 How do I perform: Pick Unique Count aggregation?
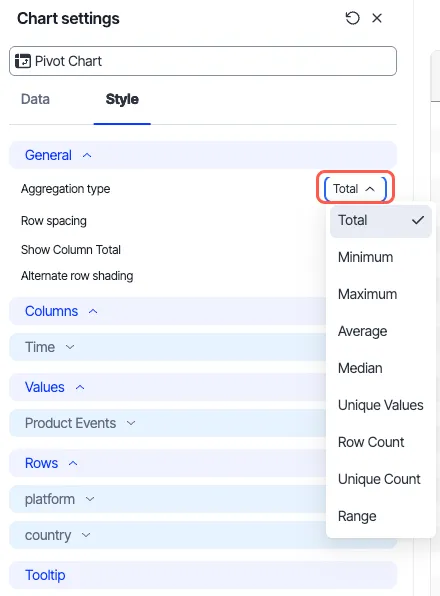pos(380,479)
